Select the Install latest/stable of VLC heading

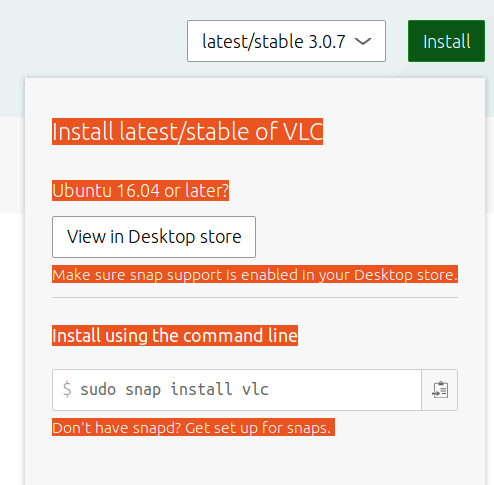187,131
